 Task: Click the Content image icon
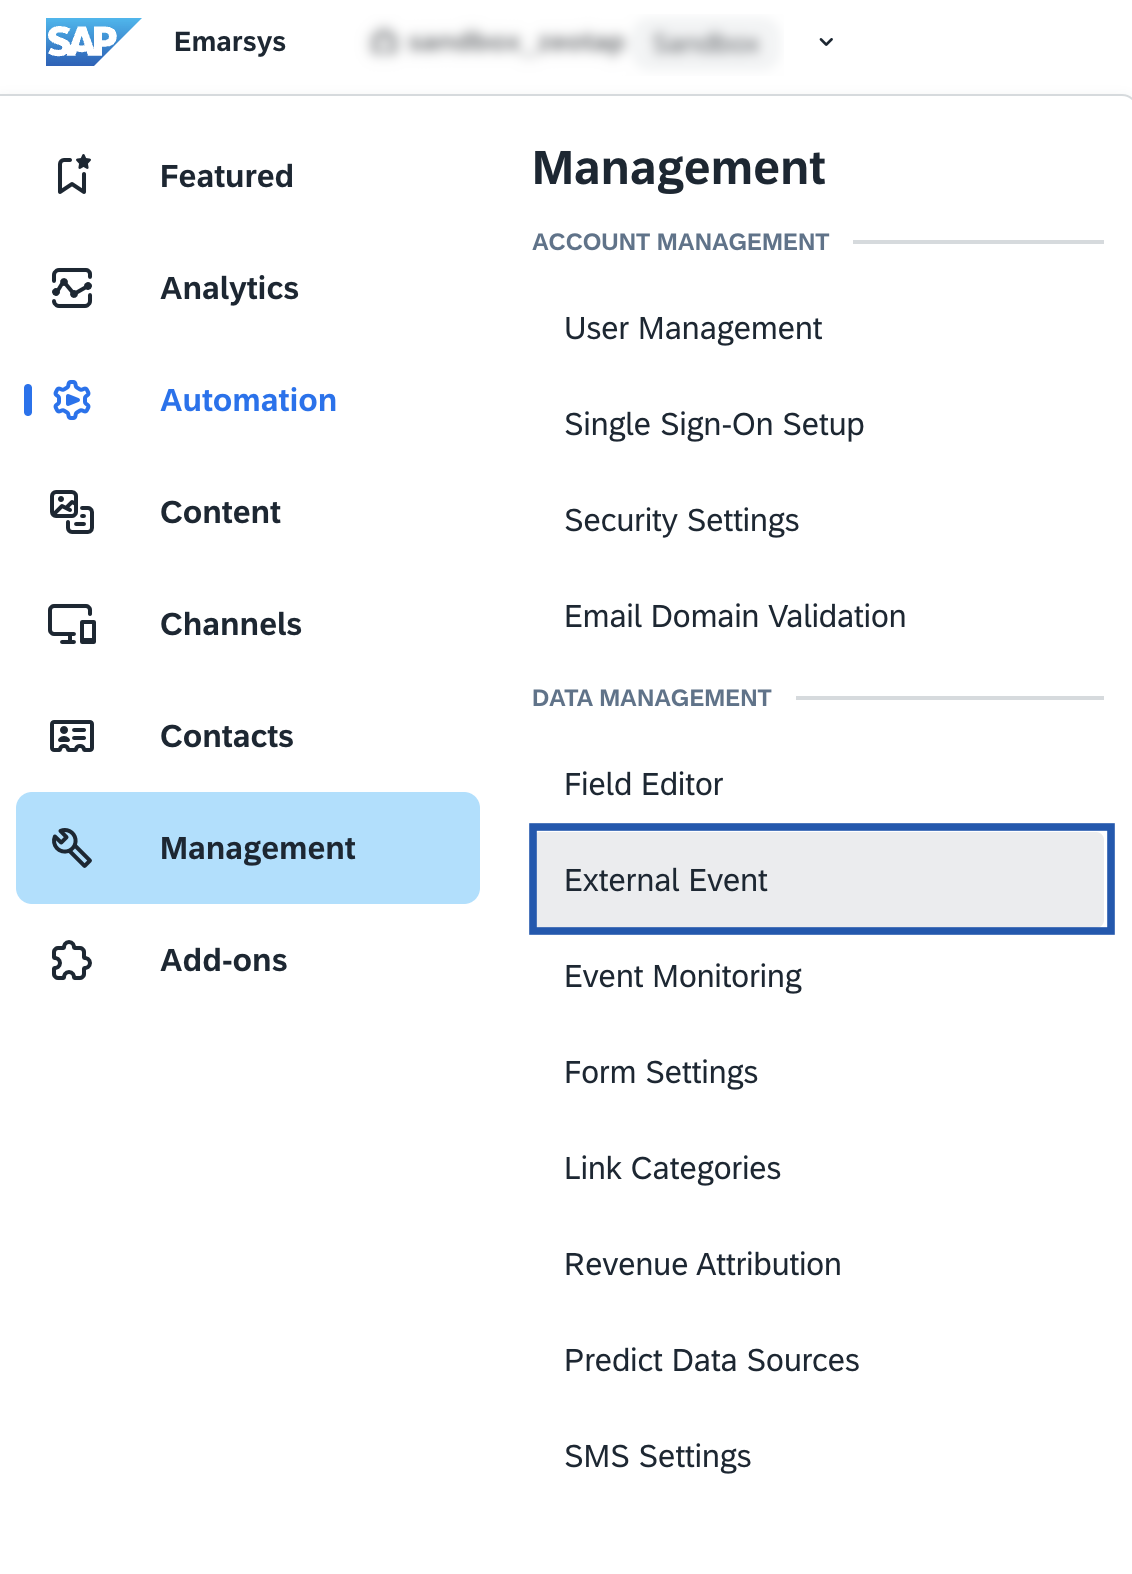point(72,512)
